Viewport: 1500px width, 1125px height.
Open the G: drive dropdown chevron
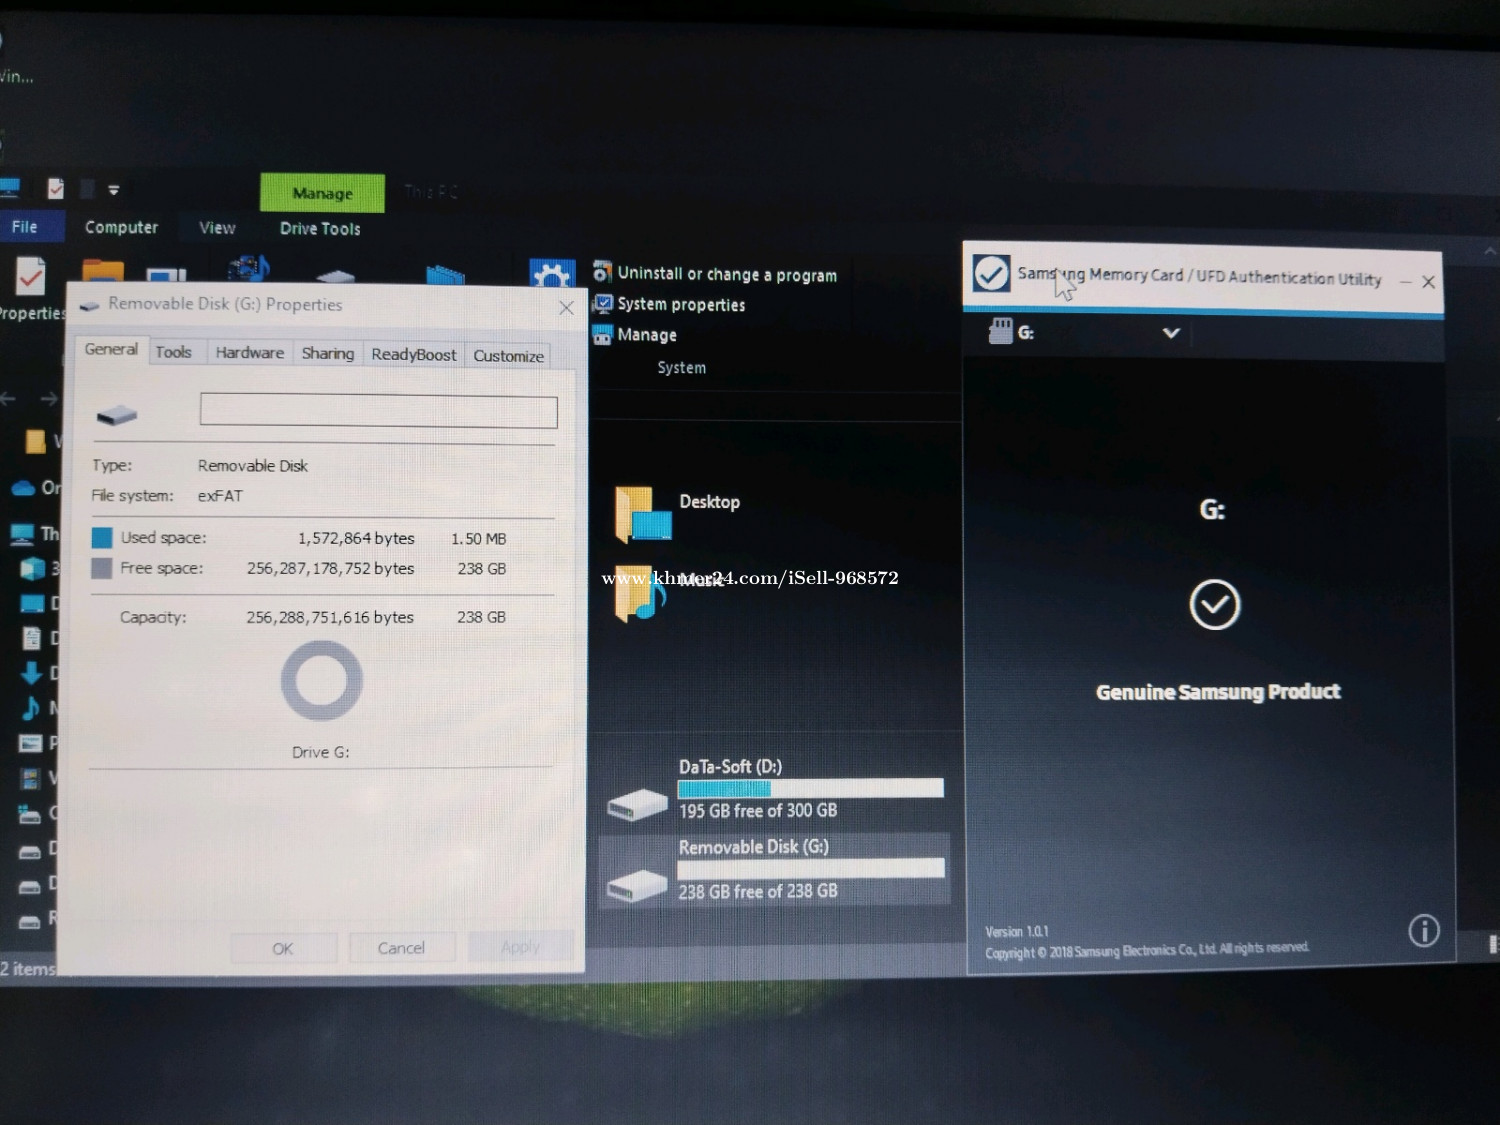pyautogui.click(x=1171, y=333)
